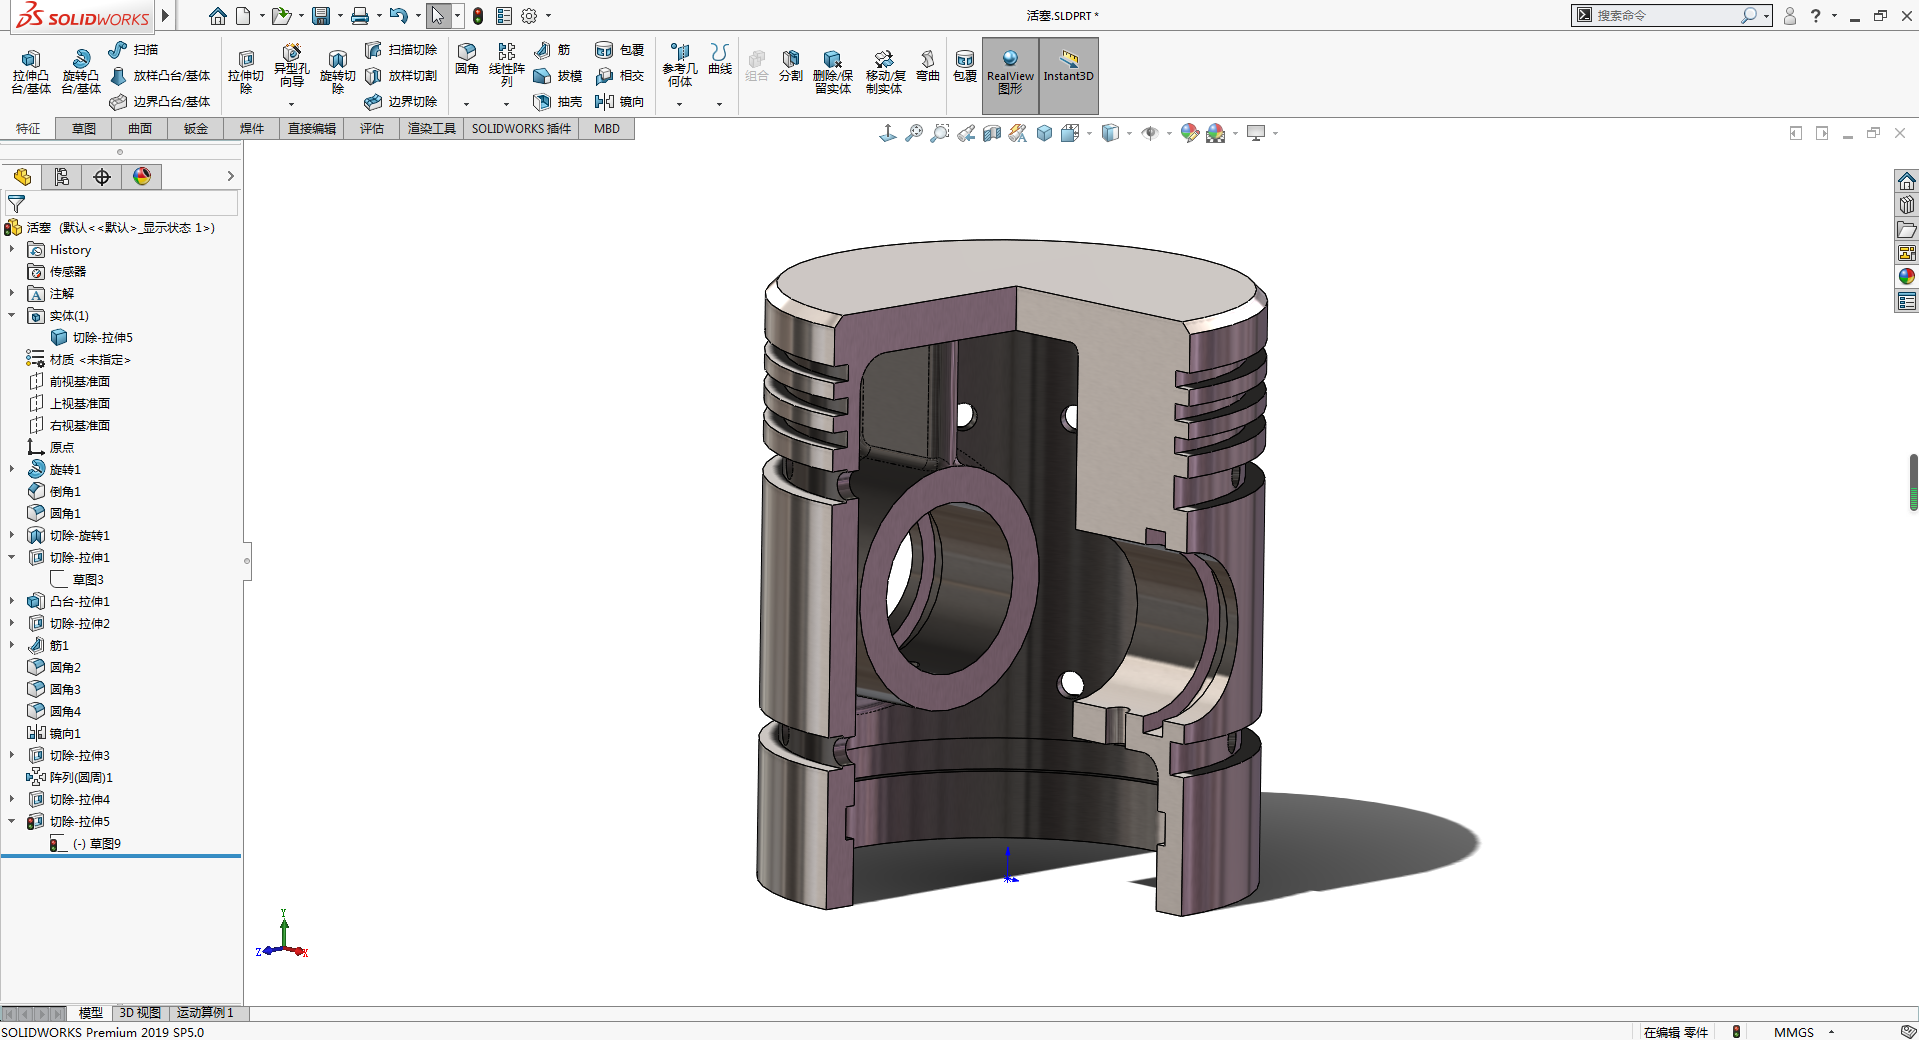This screenshot has width=1919, height=1040.
Task: Open the Curves (曲线) dropdown arrow
Action: click(x=720, y=104)
